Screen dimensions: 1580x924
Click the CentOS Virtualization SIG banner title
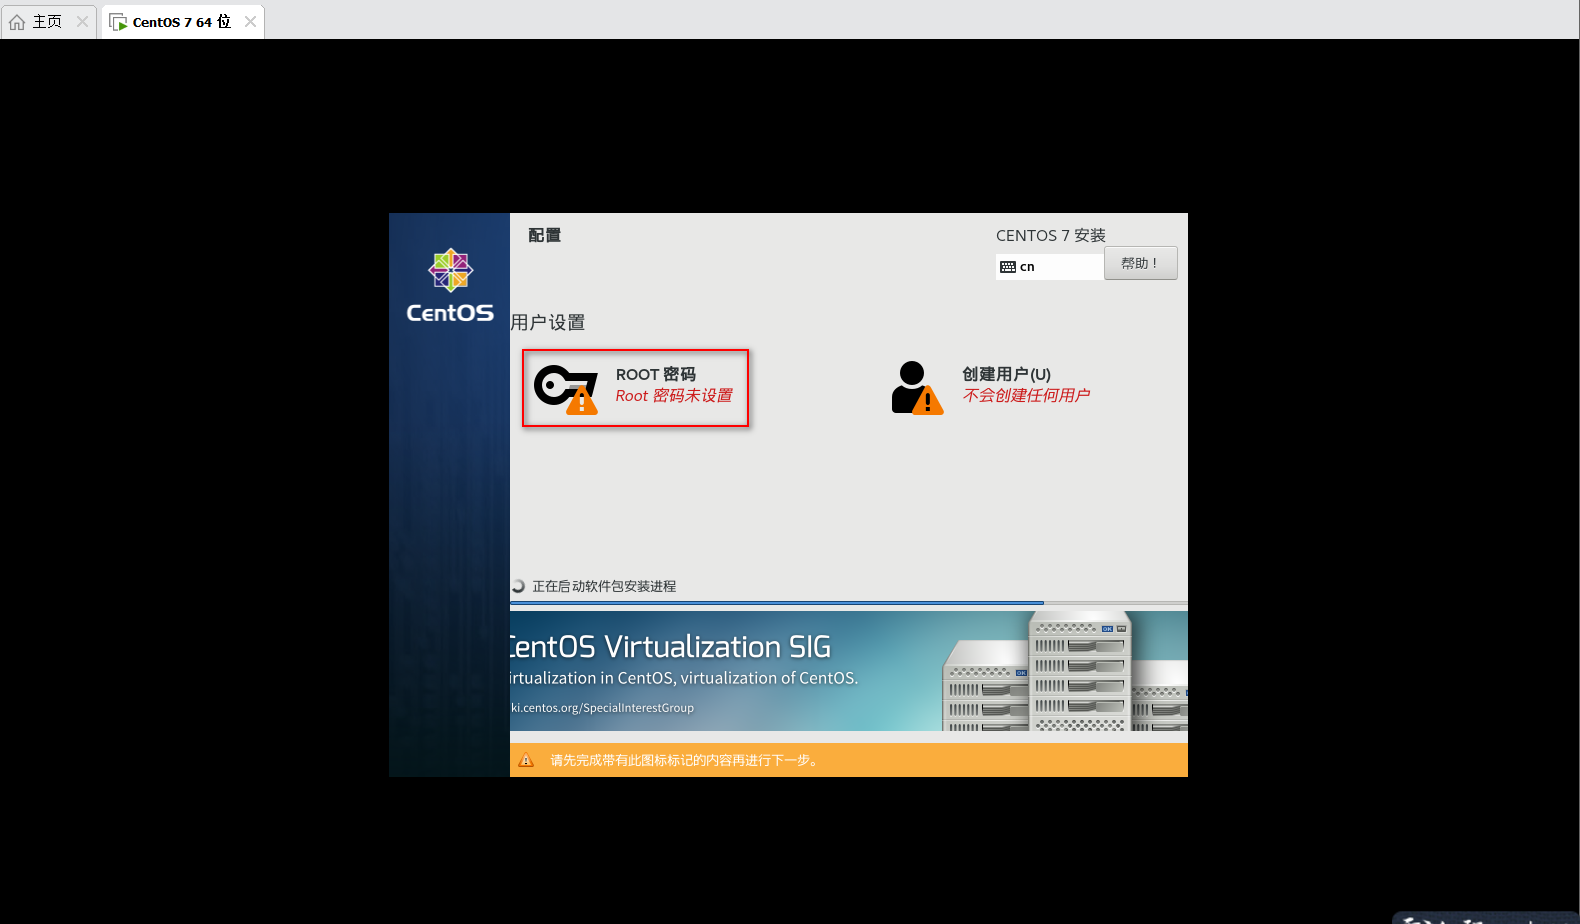pos(670,647)
